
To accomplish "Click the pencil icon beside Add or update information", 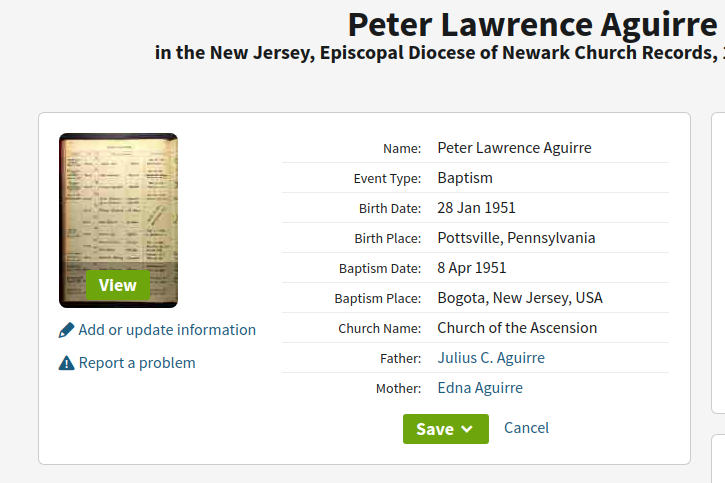I will [67, 330].
